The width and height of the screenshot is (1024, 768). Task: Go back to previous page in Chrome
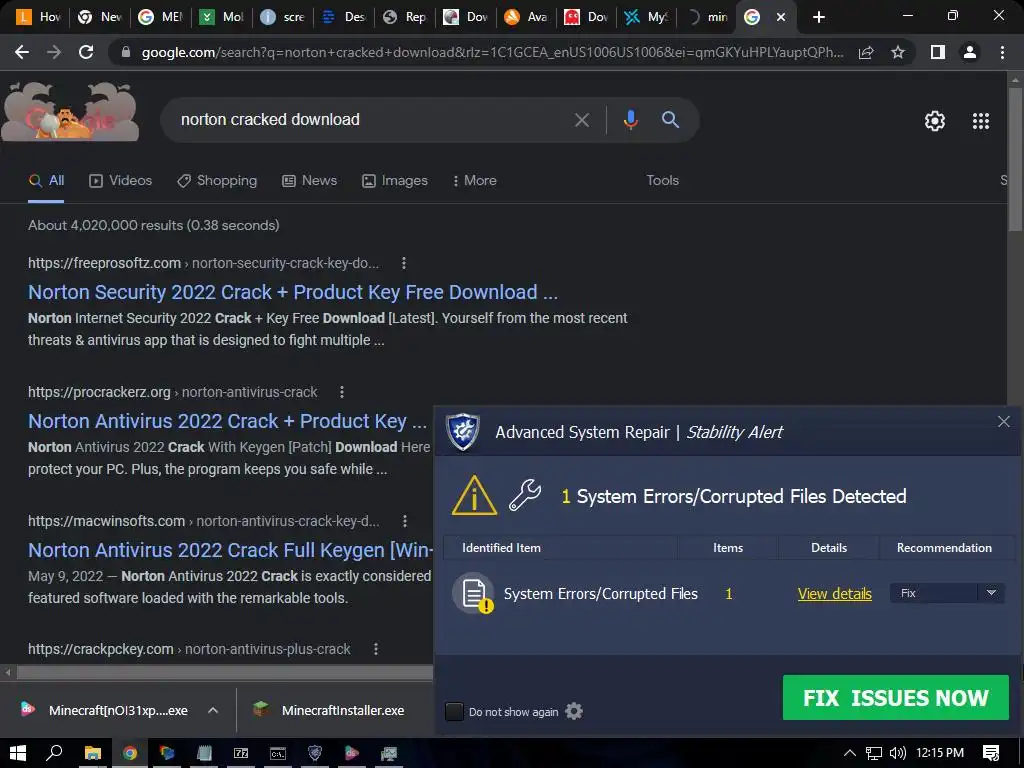pos(22,52)
